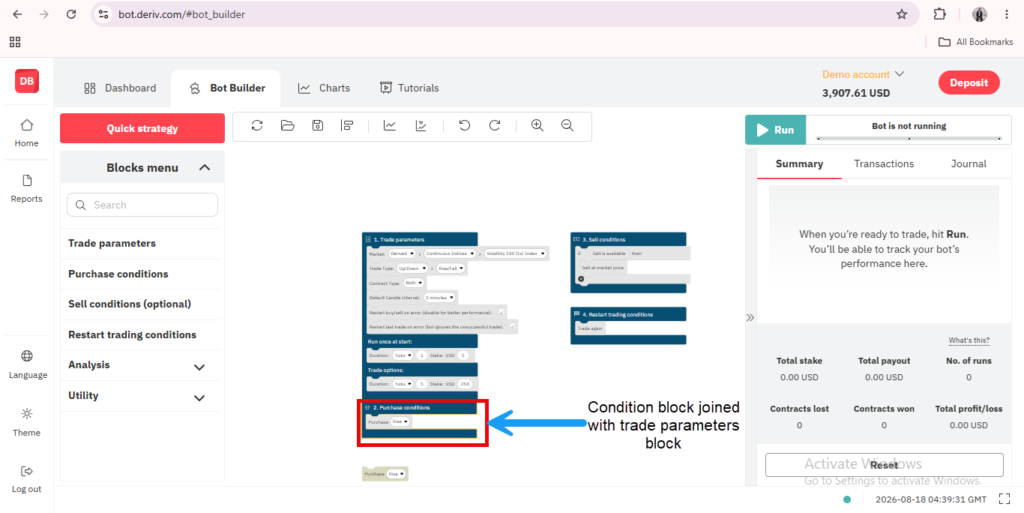Screen dimensions: 1024x513
Task: Open the Journal tab
Action: (x=968, y=164)
